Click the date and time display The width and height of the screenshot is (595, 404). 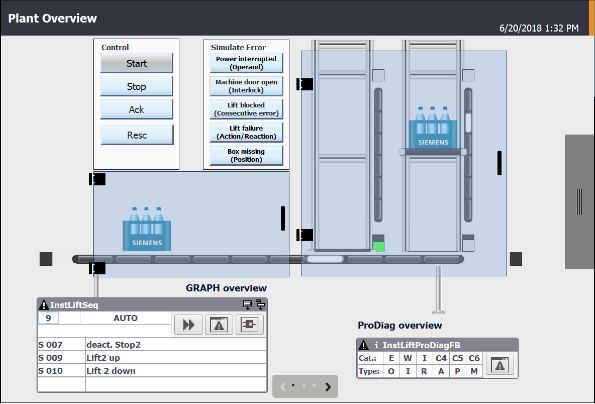[539, 28]
